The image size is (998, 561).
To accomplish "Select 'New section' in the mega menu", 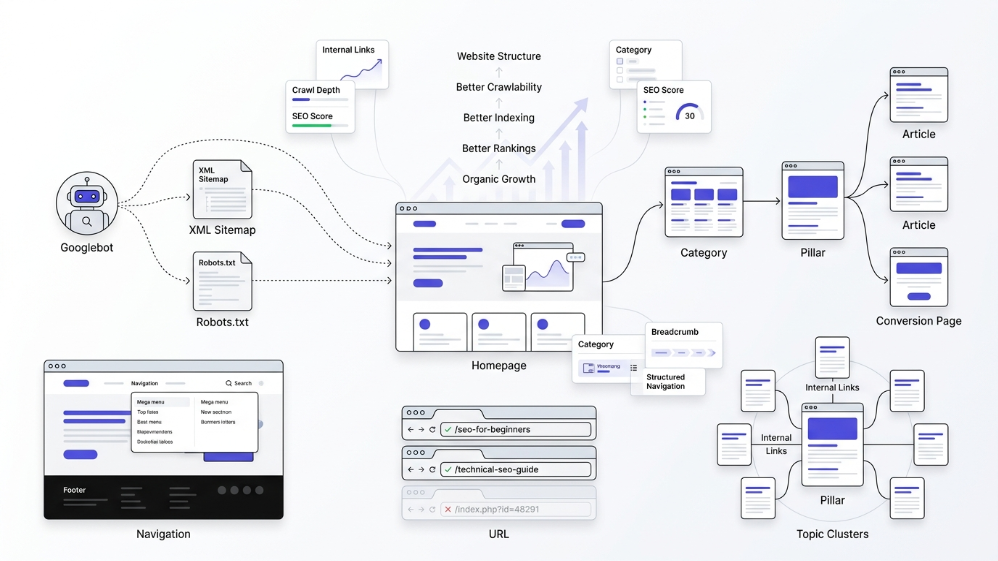I will (x=216, y=412).
